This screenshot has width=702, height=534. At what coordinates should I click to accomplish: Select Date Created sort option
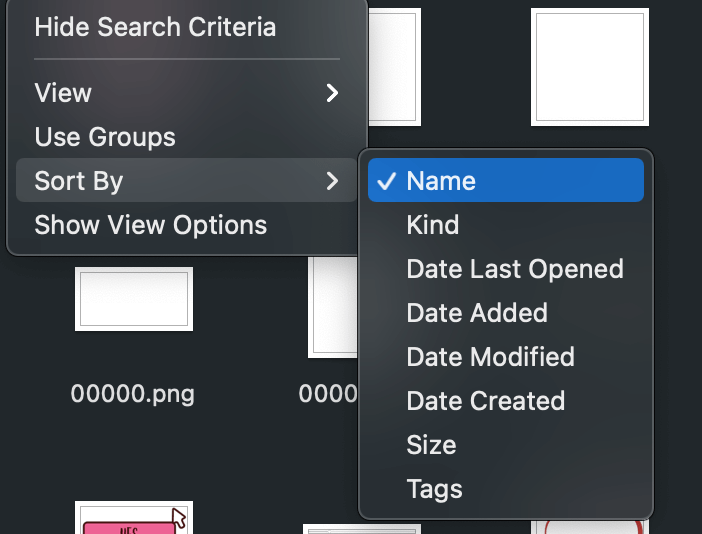coord(486,401)
